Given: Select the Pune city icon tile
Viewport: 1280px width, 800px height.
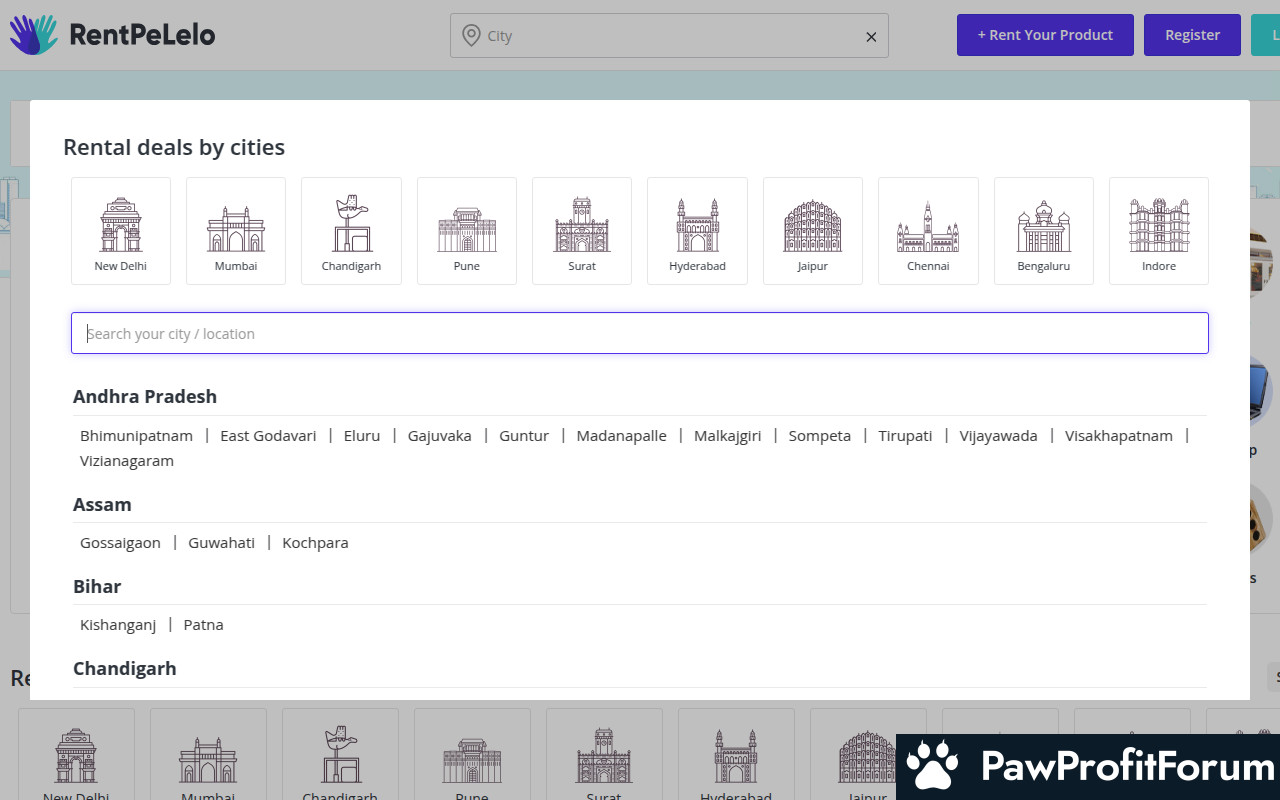Looking at the screenshot, I should 467,231.
